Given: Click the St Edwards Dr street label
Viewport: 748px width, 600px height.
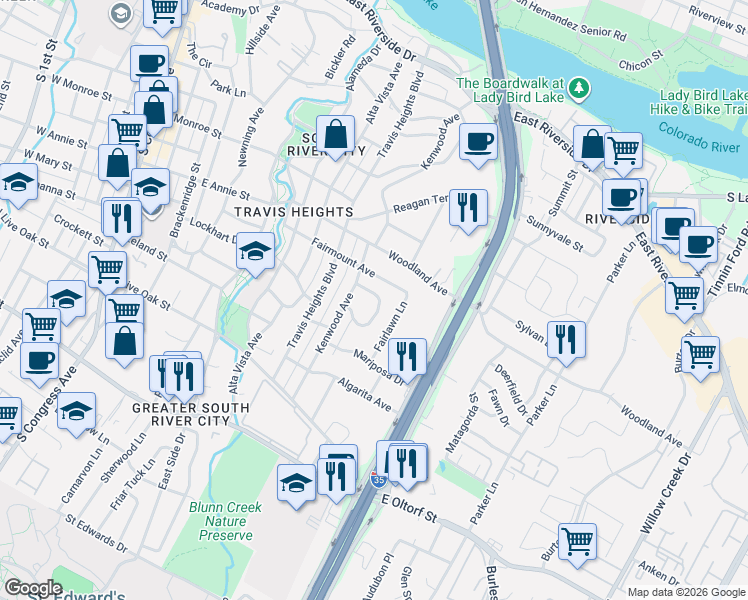Looking at the screenshot, I should [x=97, y=534].
